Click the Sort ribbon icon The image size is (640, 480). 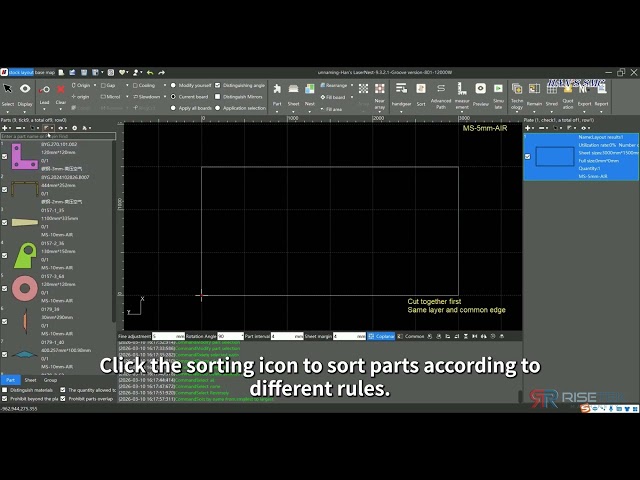(x=421, y=89)
